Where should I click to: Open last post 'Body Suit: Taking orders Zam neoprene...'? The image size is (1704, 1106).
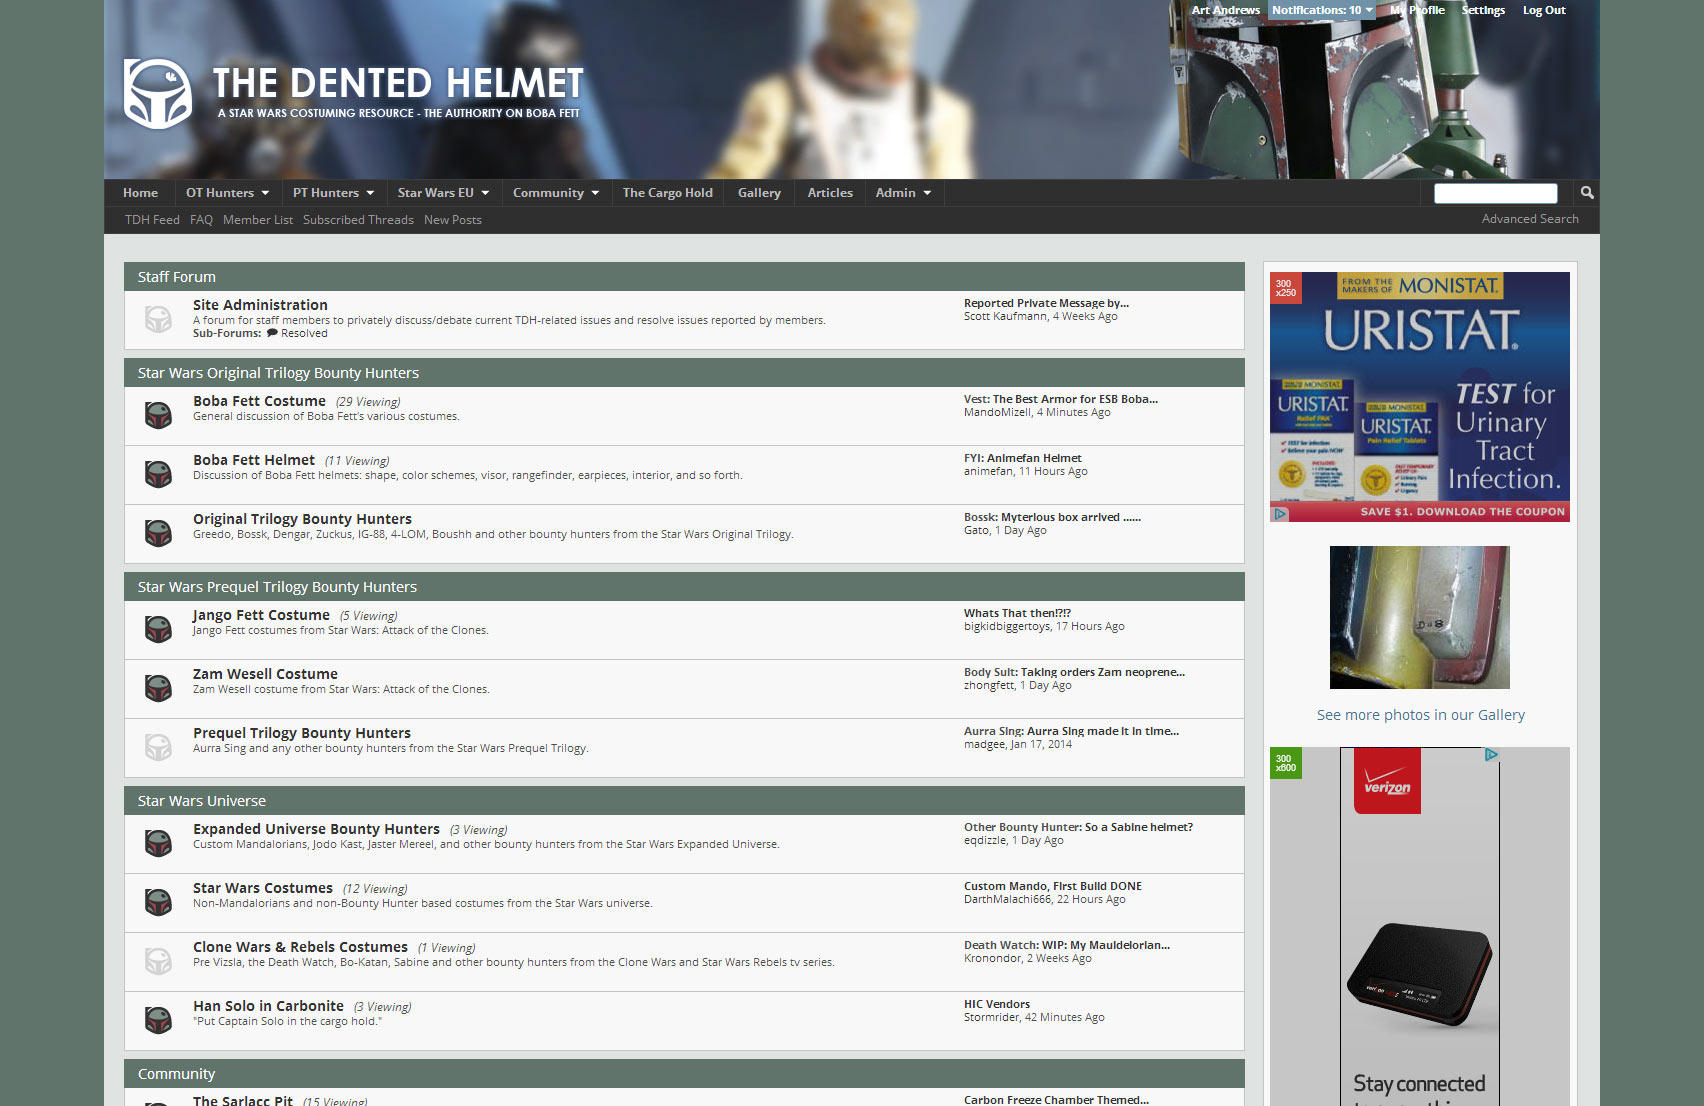pyautogui.click(x=1074, y=672)
